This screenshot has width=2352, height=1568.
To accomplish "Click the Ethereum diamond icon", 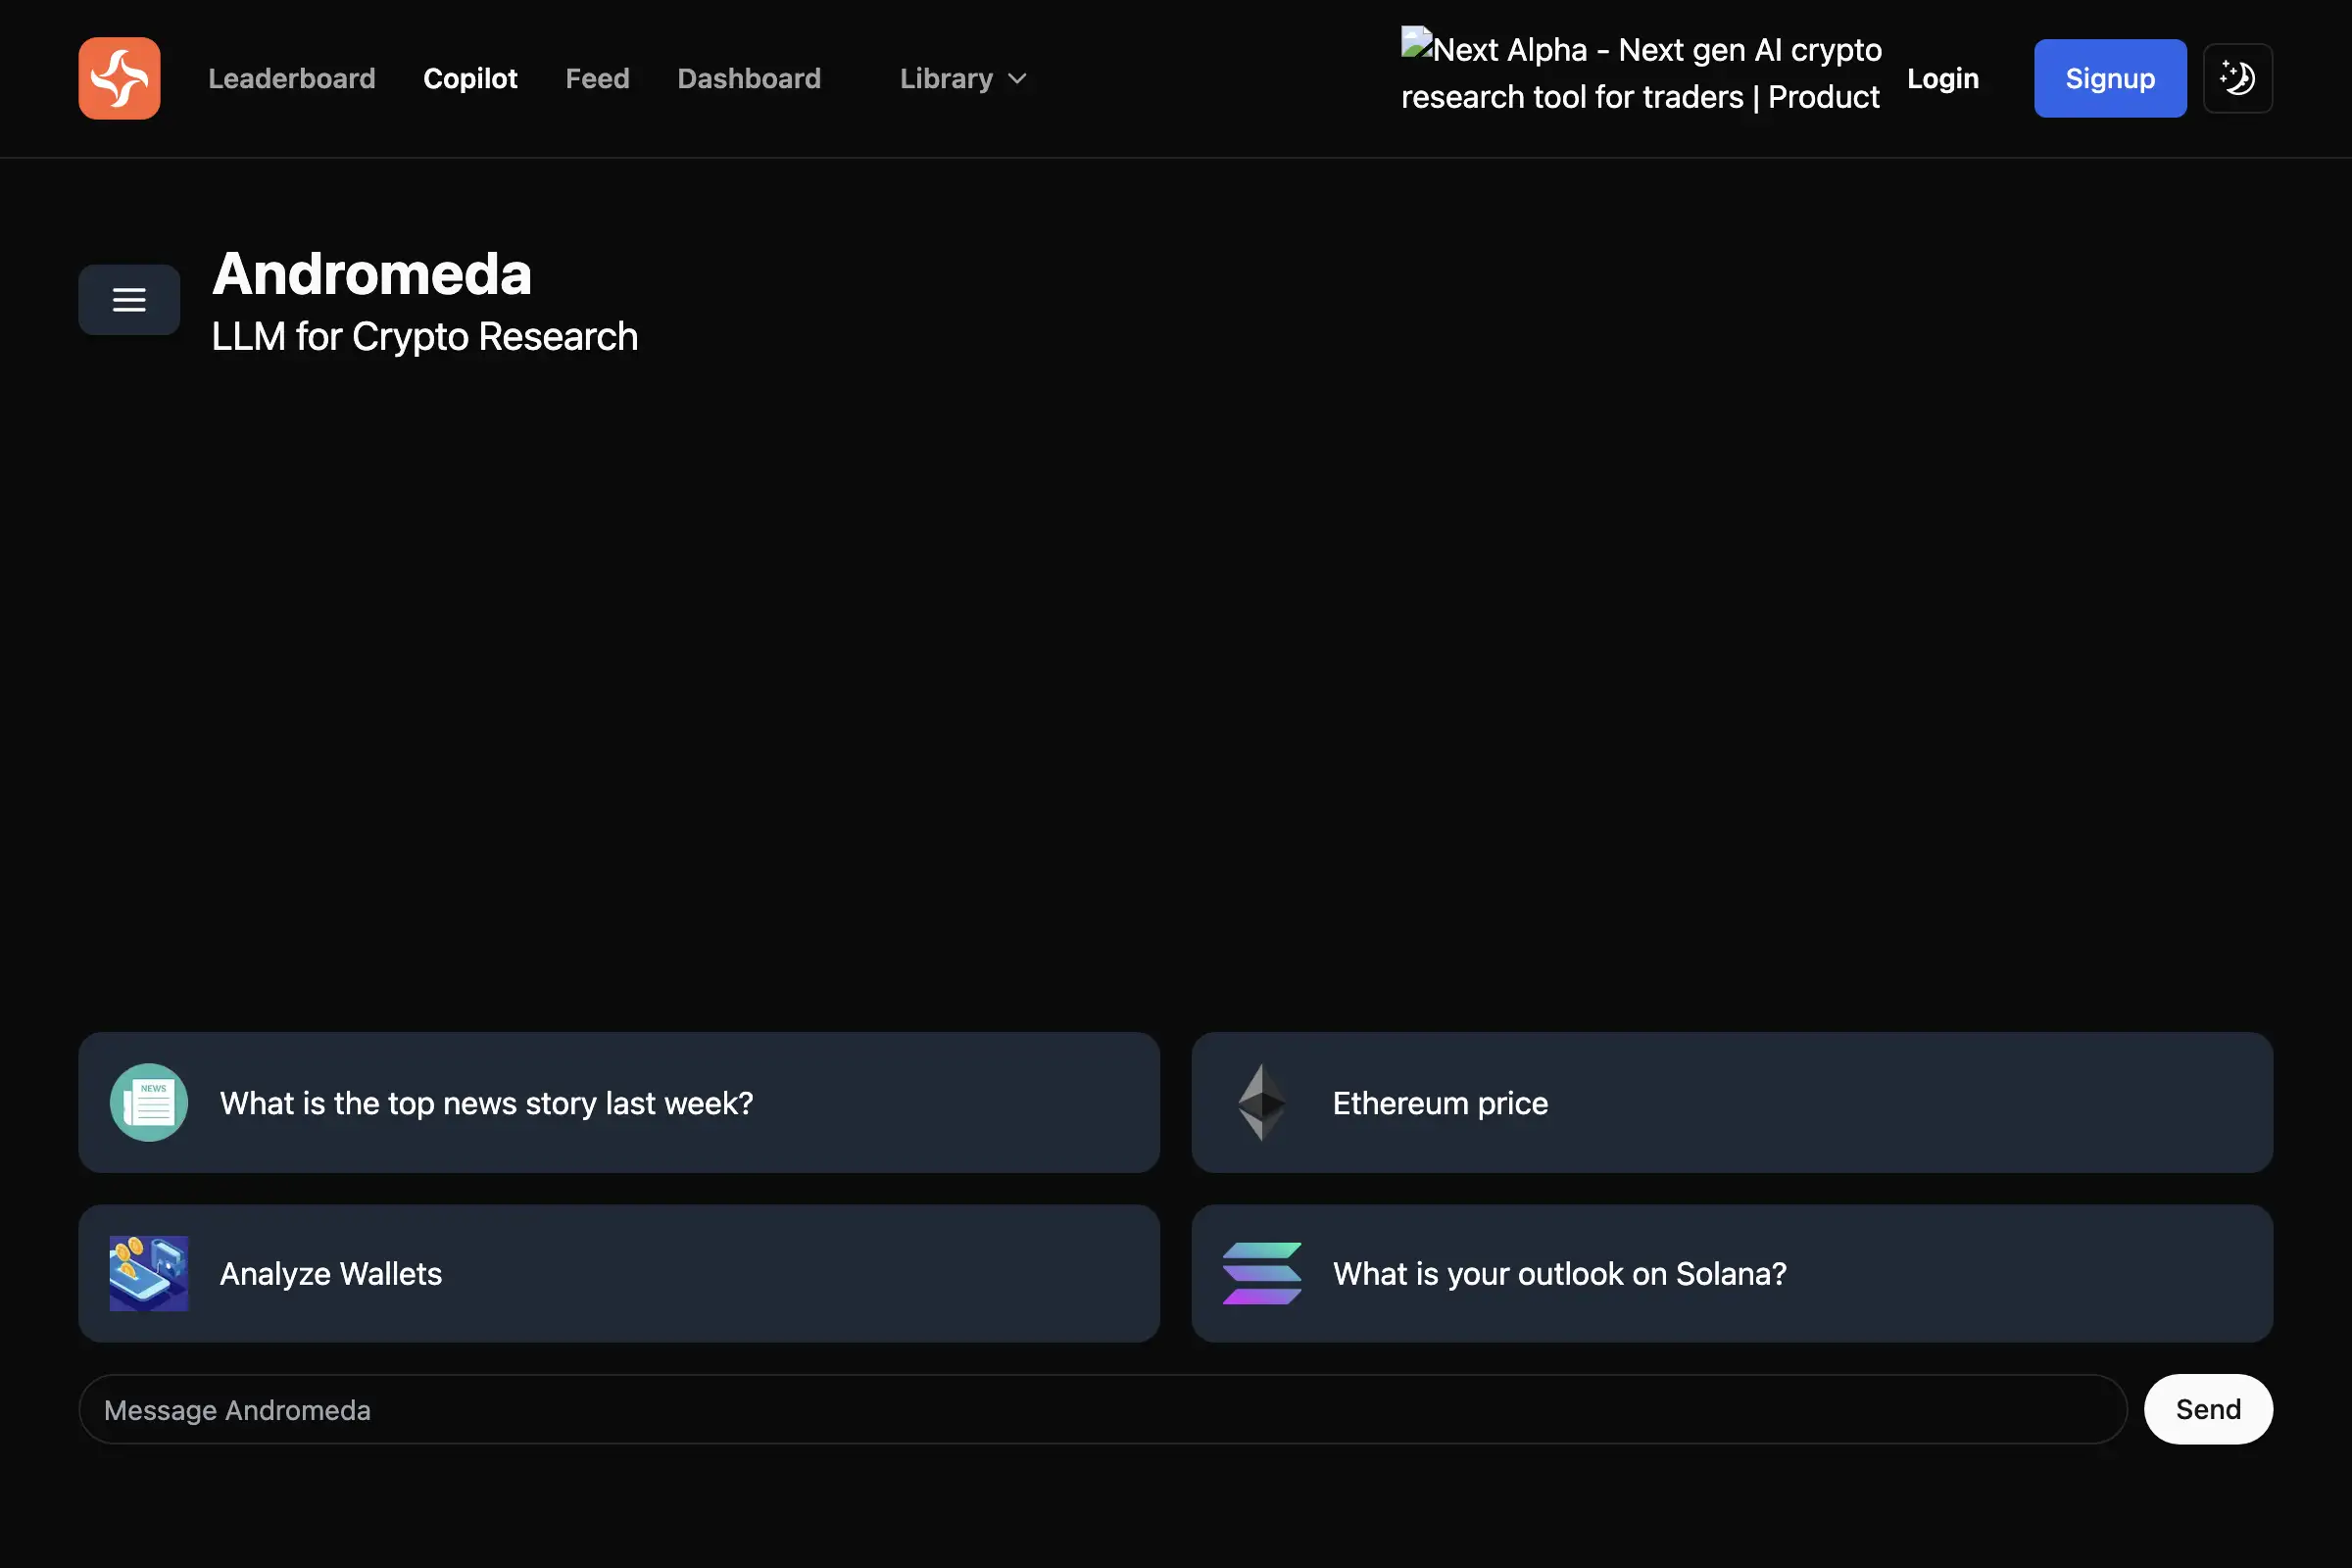I will tap(1261, 1102).
